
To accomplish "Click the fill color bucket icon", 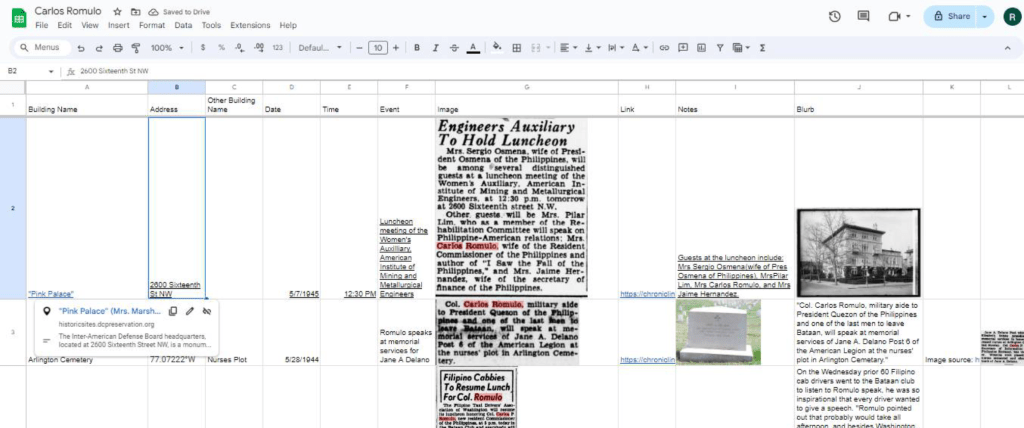I will 495,48.
